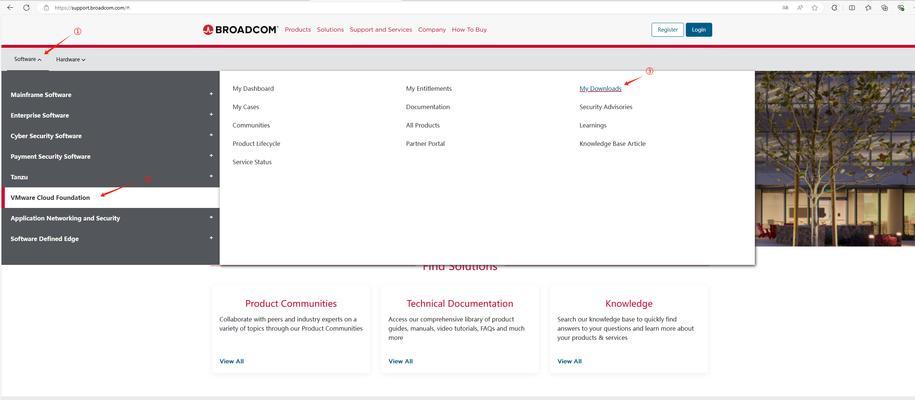915x400 pixels.
Task: Collapse the Software dropdown menu
Action: [x=27, y=59]
